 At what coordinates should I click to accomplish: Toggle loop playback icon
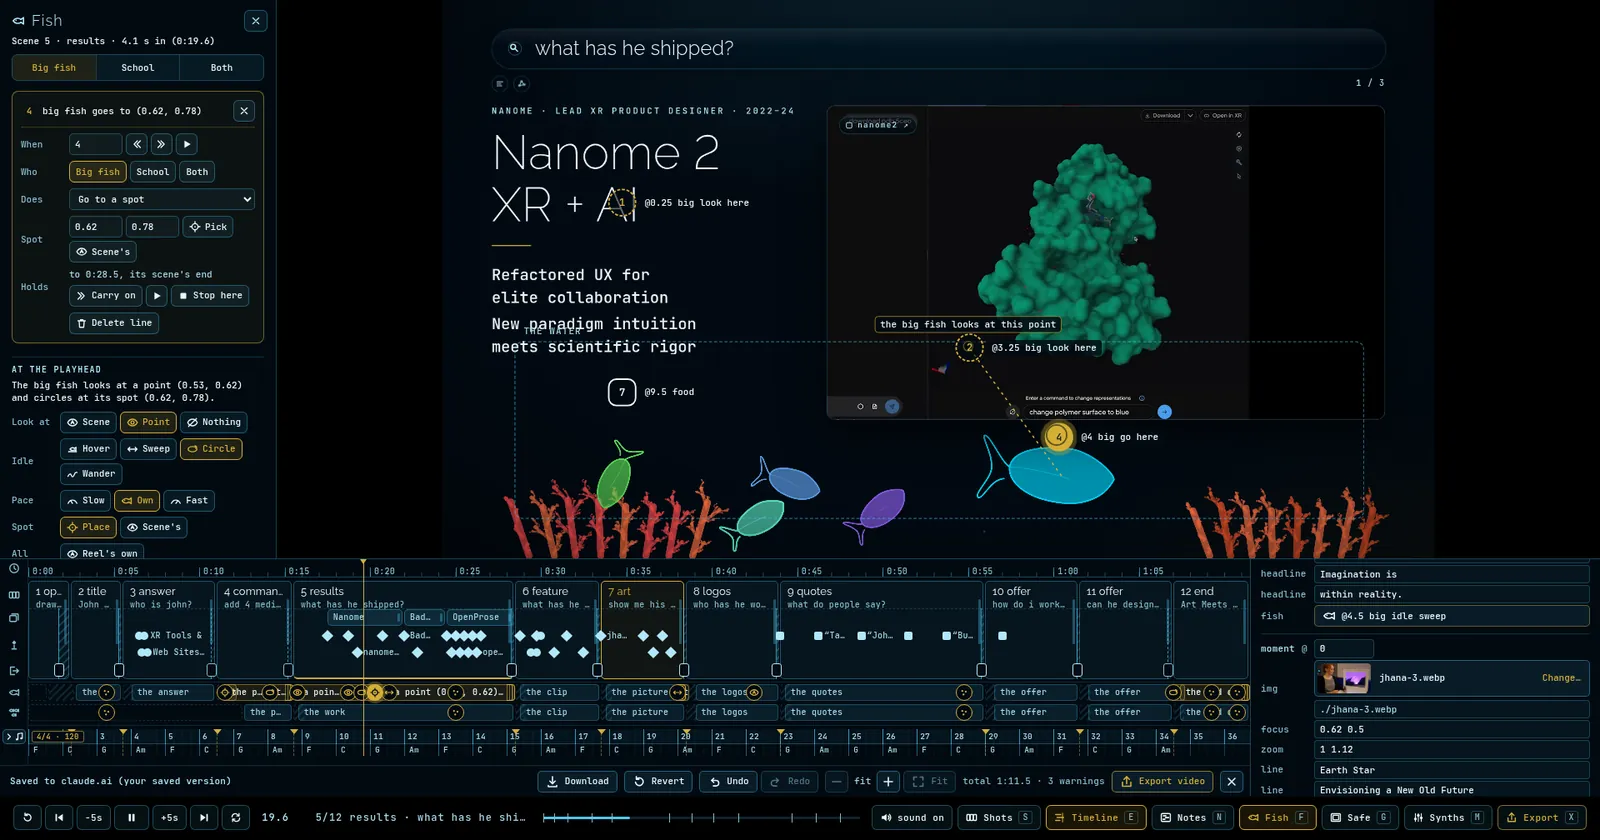click(x=236, y=817)
